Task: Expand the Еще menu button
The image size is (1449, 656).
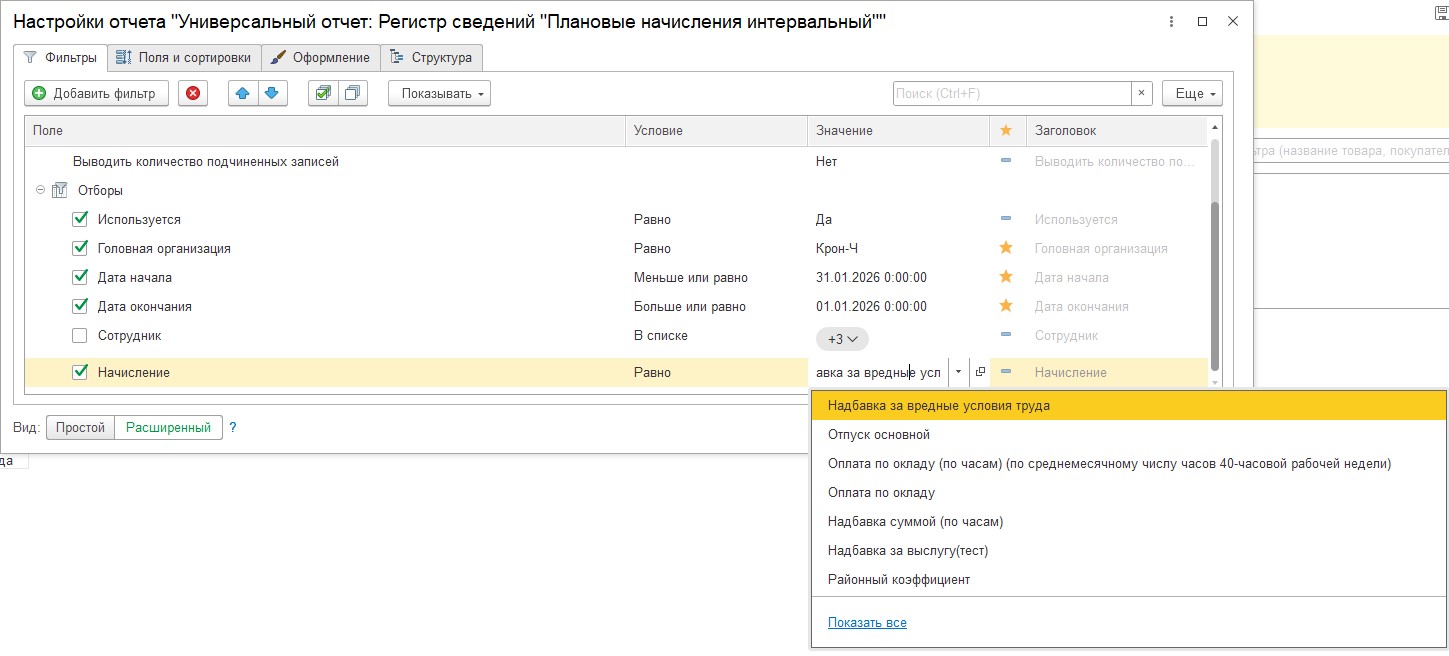Action: pos(1192,93)
